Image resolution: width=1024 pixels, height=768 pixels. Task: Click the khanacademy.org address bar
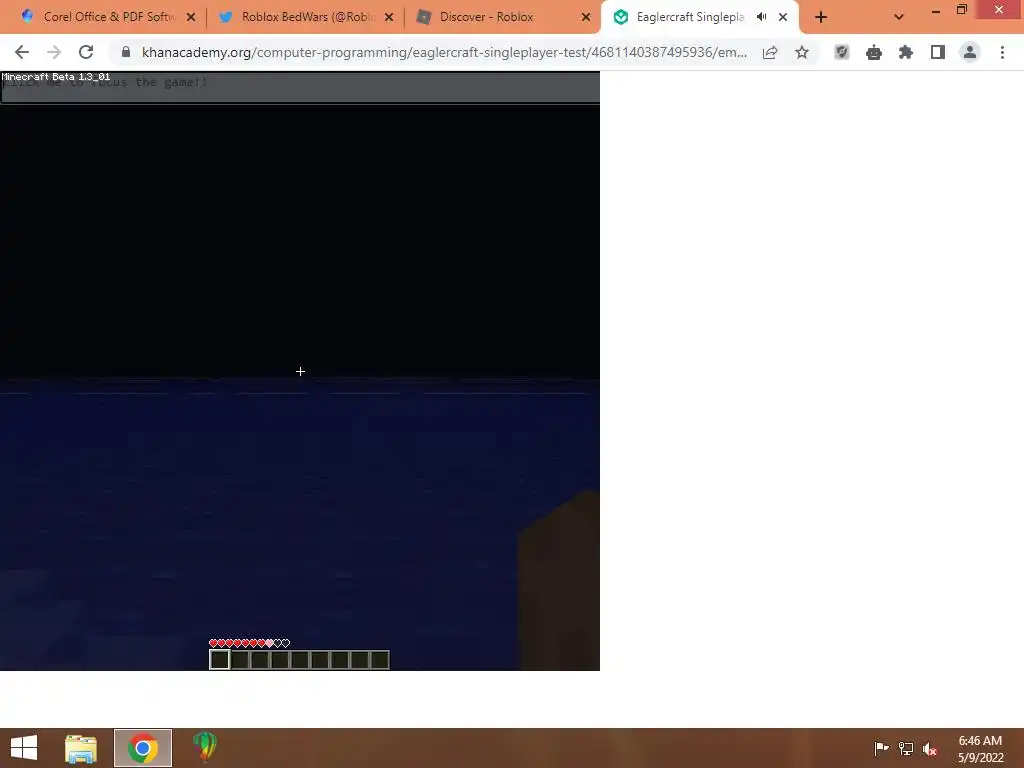(444, 52)
